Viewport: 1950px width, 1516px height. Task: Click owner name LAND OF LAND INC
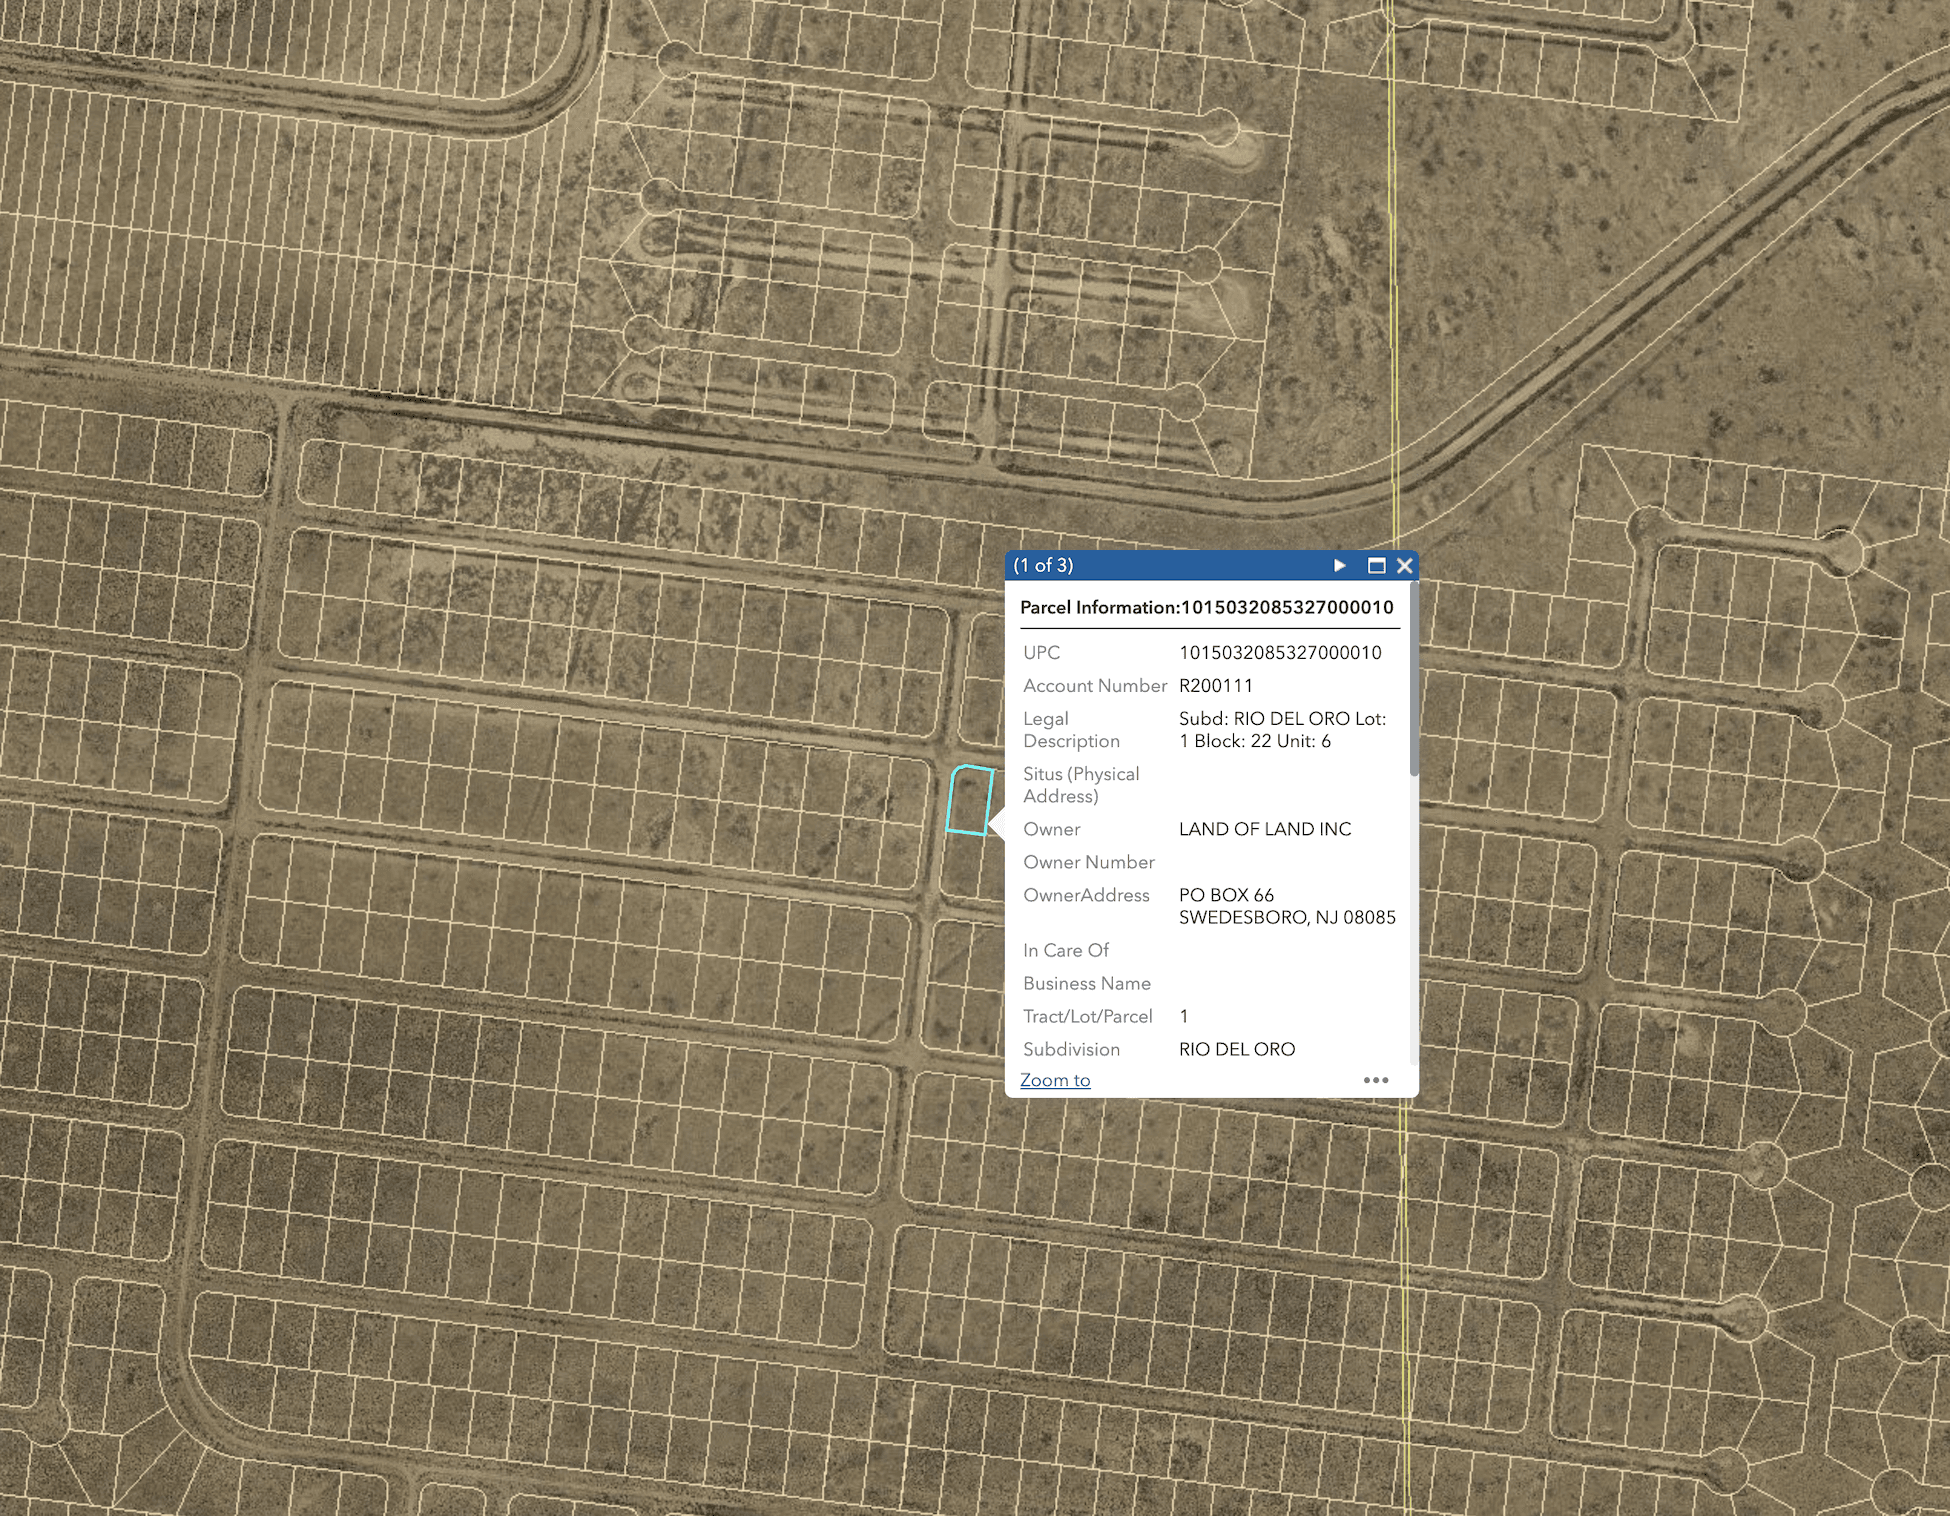pyautogui.click(x=1265, y=829)
